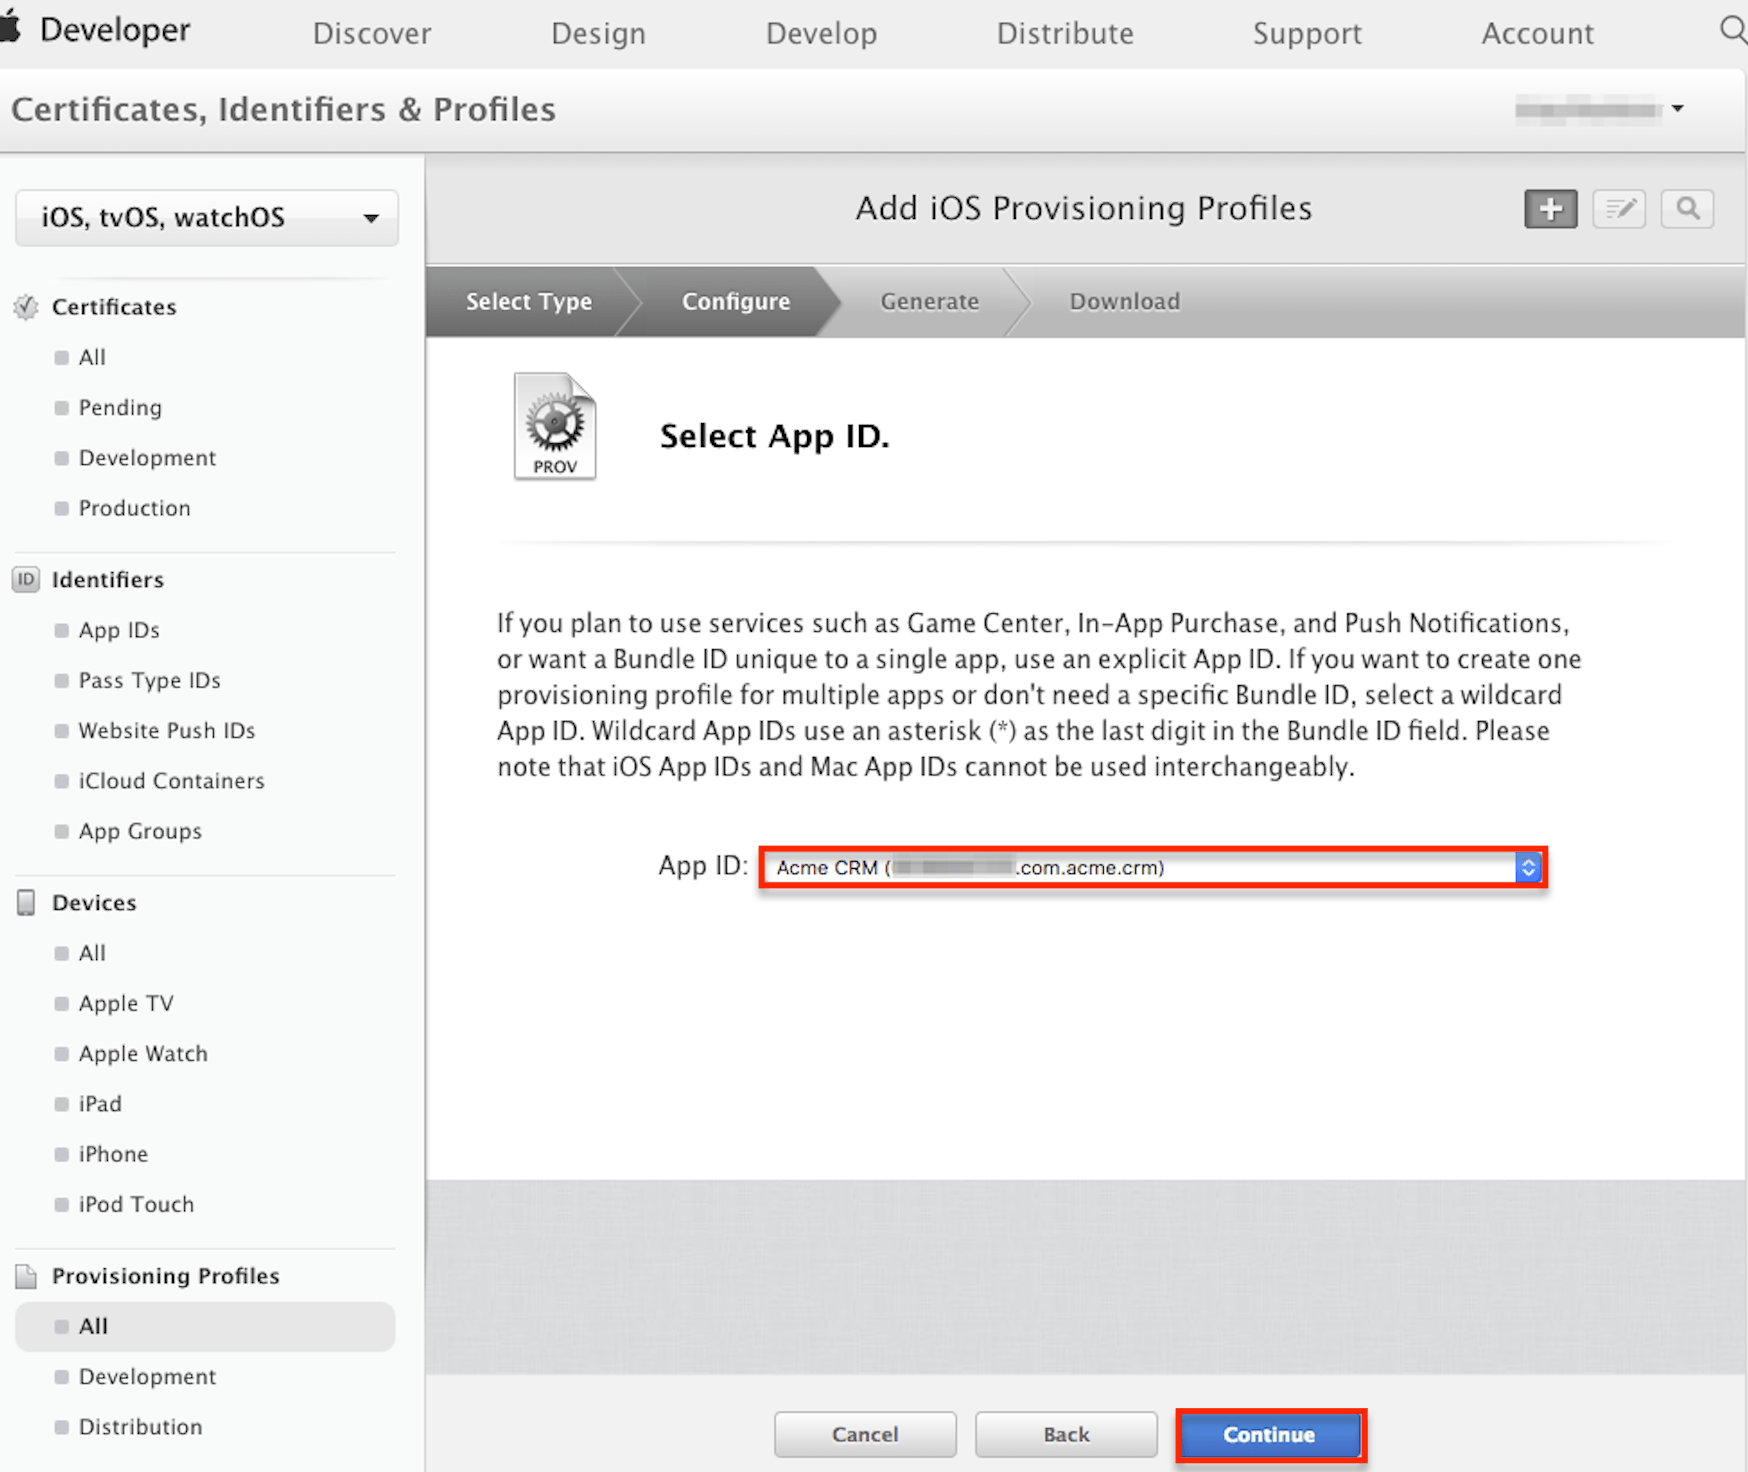Open the Develop navigation menu
The image size is (1748, 1472).
pos(821,33)
